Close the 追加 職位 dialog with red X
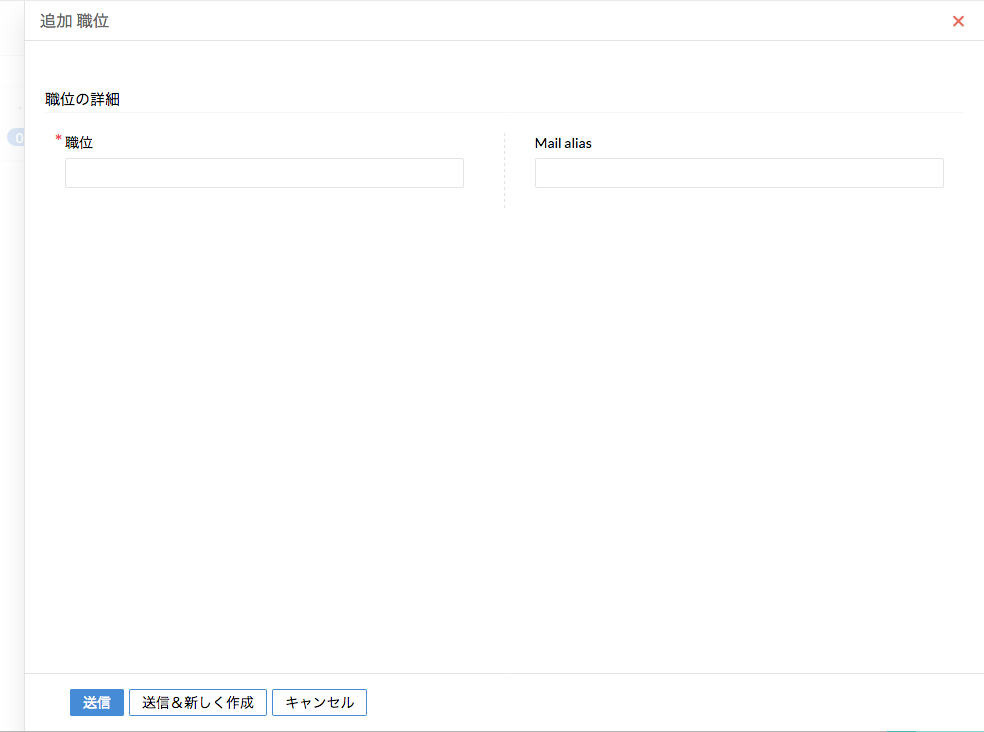Image resolution: width=984 pixels, height=732 pixels. click(x=958, y=21)
